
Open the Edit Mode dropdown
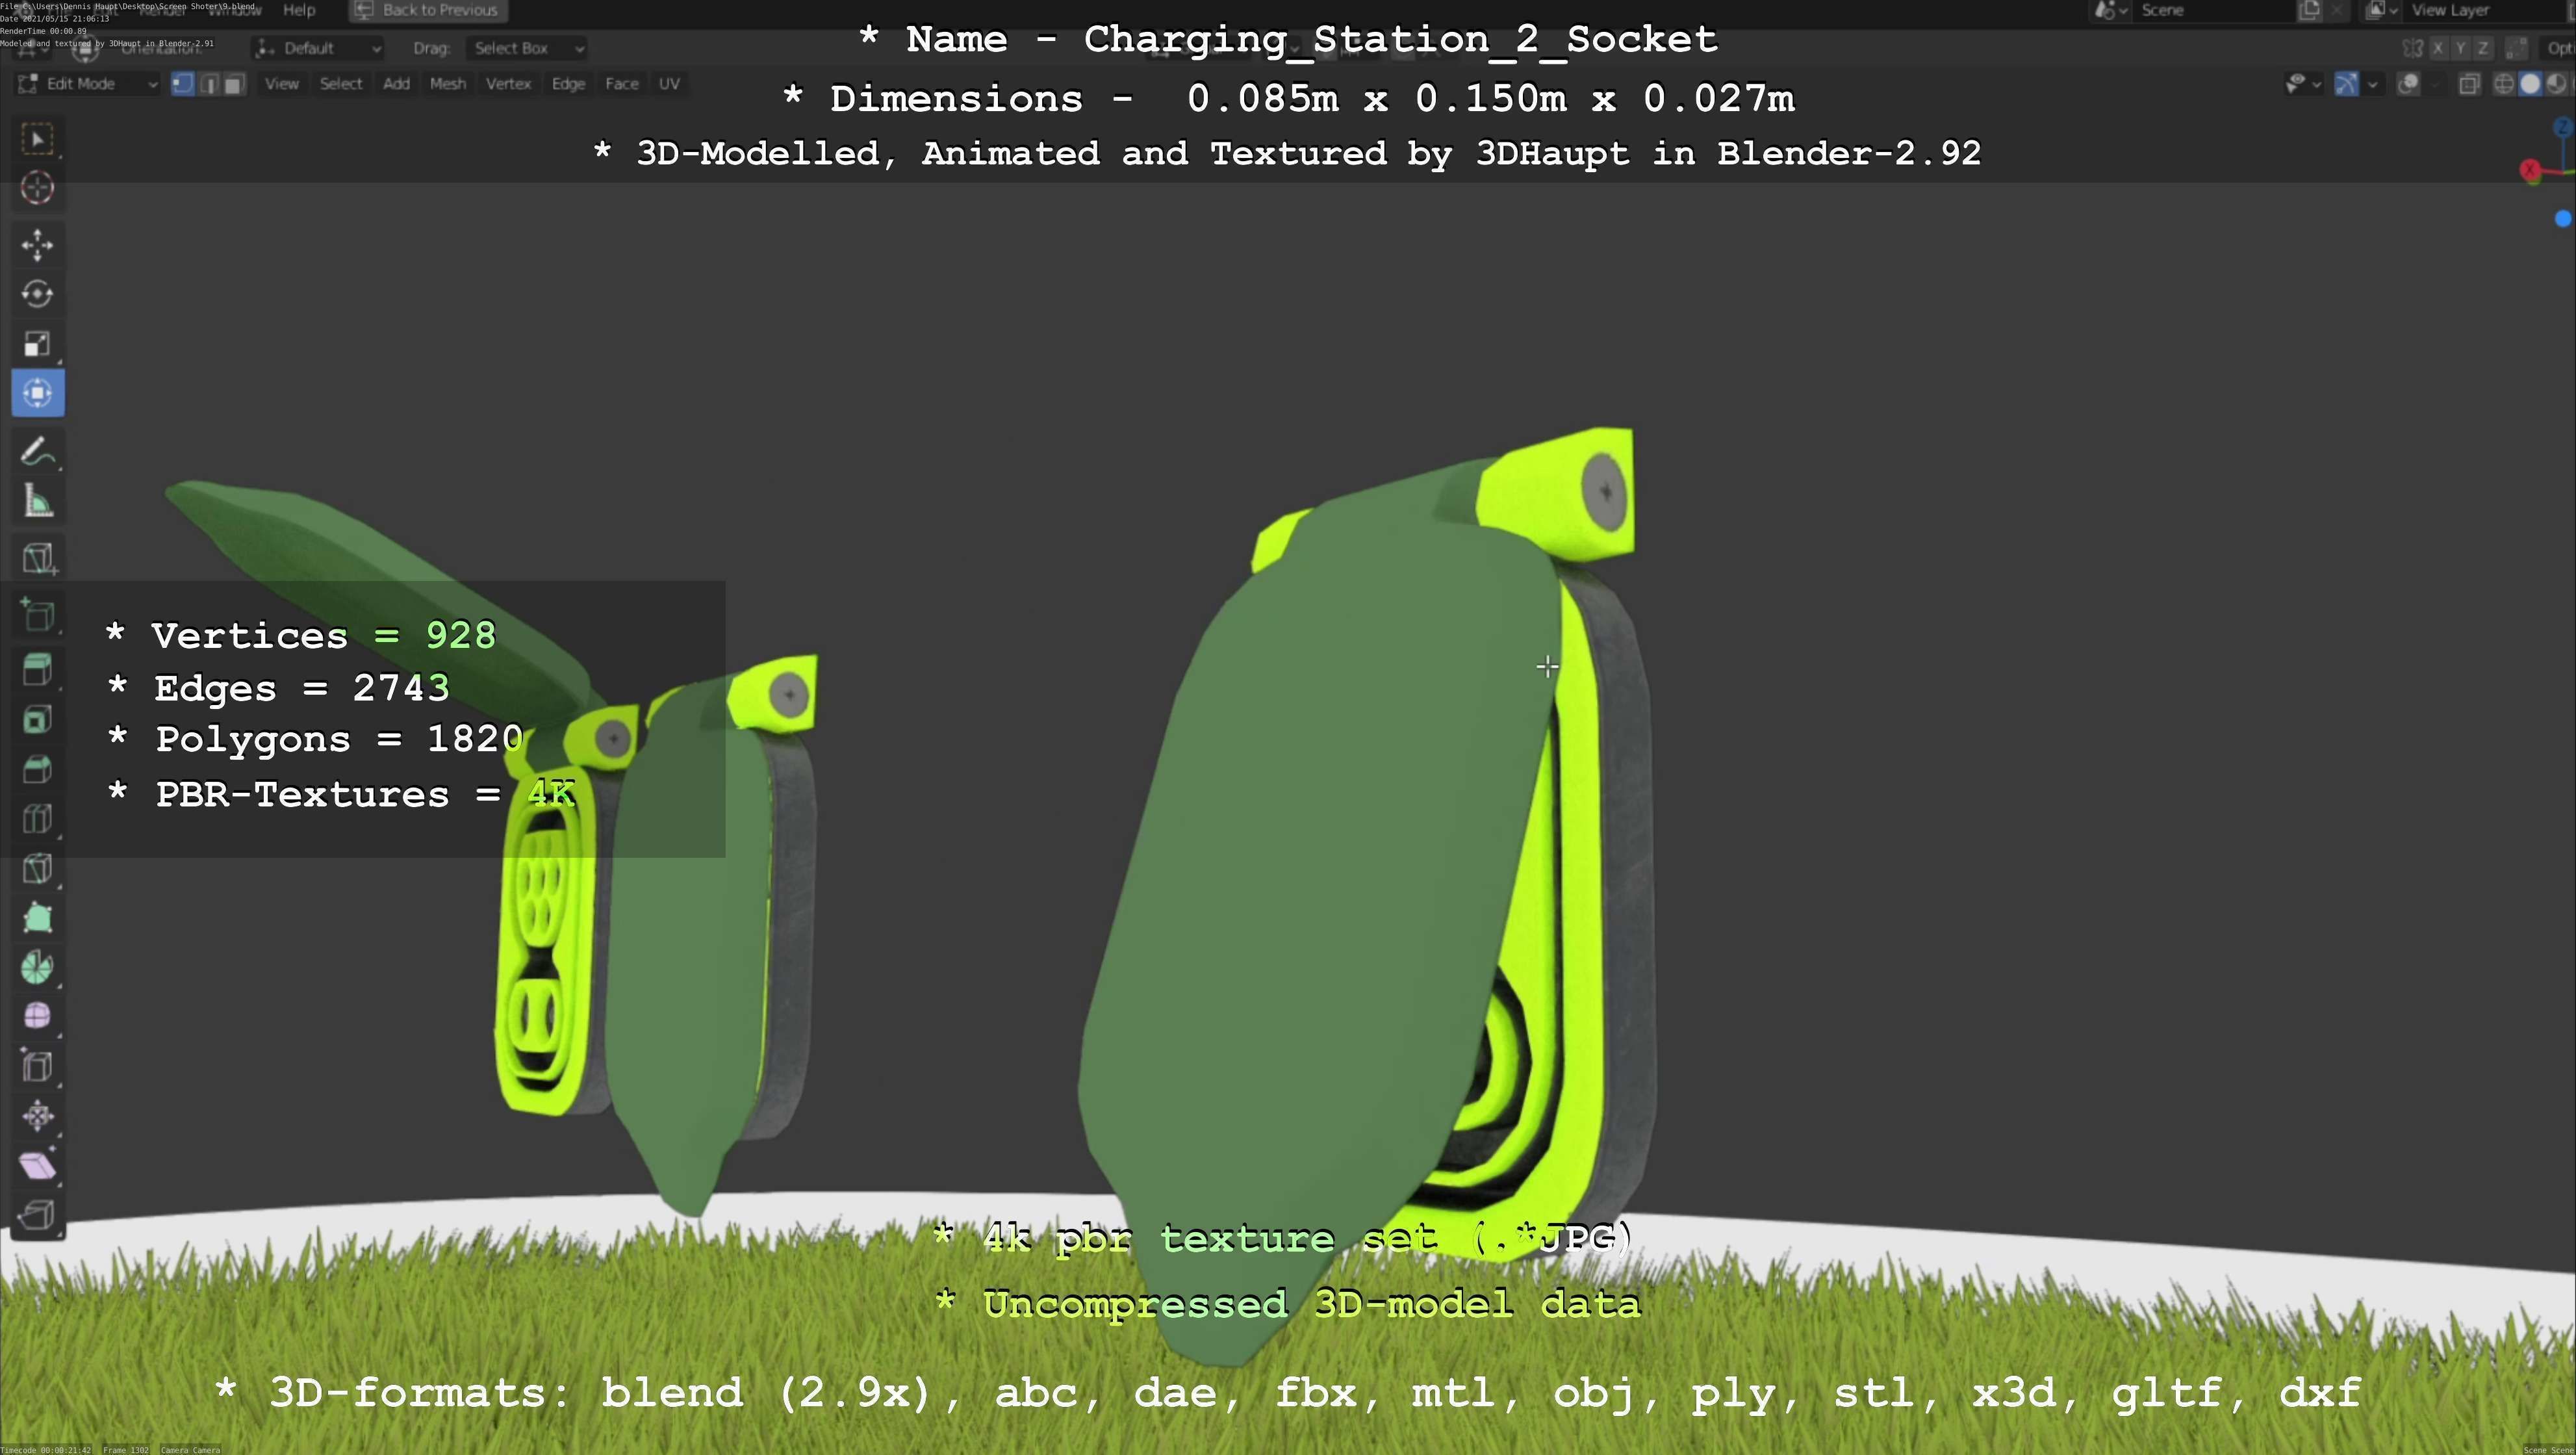(88, 84)
